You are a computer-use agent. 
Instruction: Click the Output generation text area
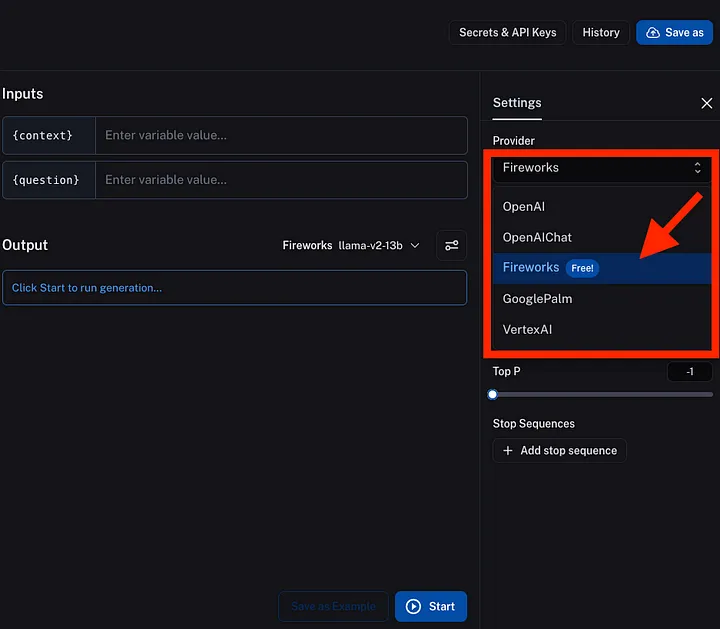[234, 287]
